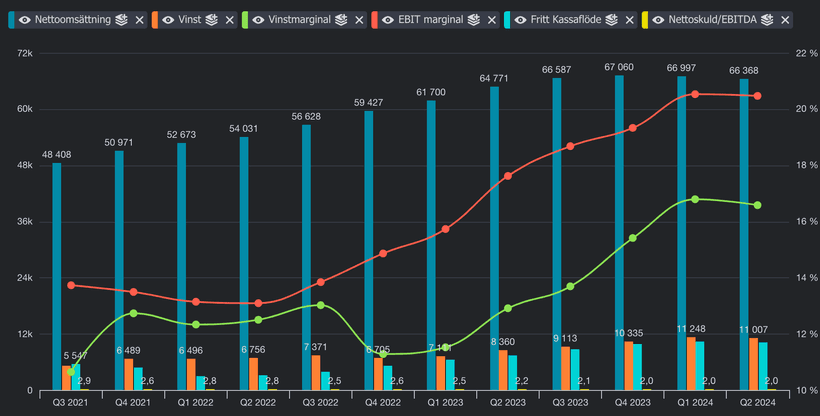Click the layers icon next to Vinst
This screenshot has width=820, height=416.
pyautogui.click(x=211, y=20)
